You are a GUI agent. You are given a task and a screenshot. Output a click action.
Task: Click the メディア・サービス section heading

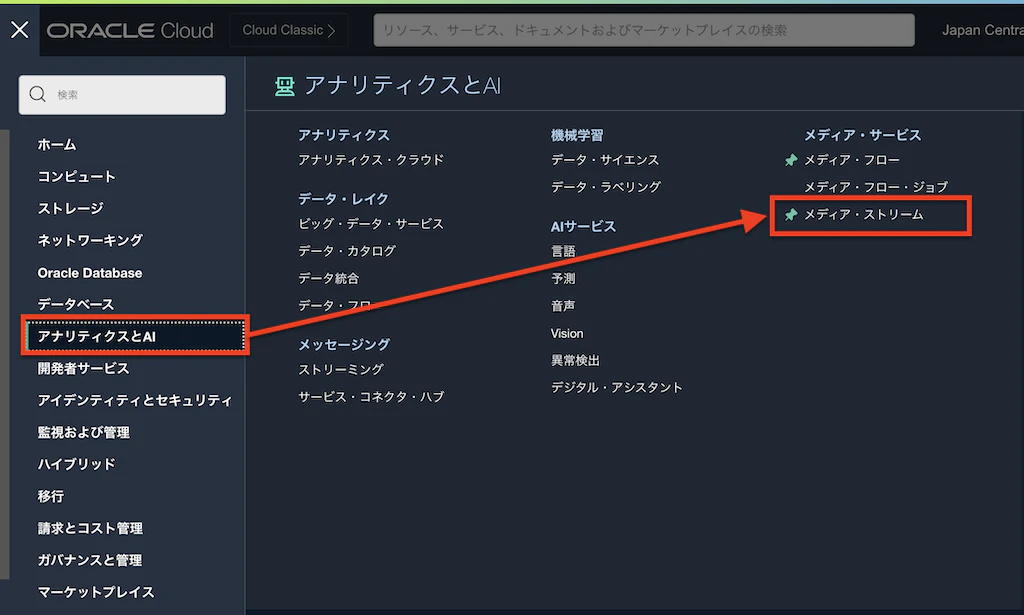pyautogui.click(x=862, y=135)
